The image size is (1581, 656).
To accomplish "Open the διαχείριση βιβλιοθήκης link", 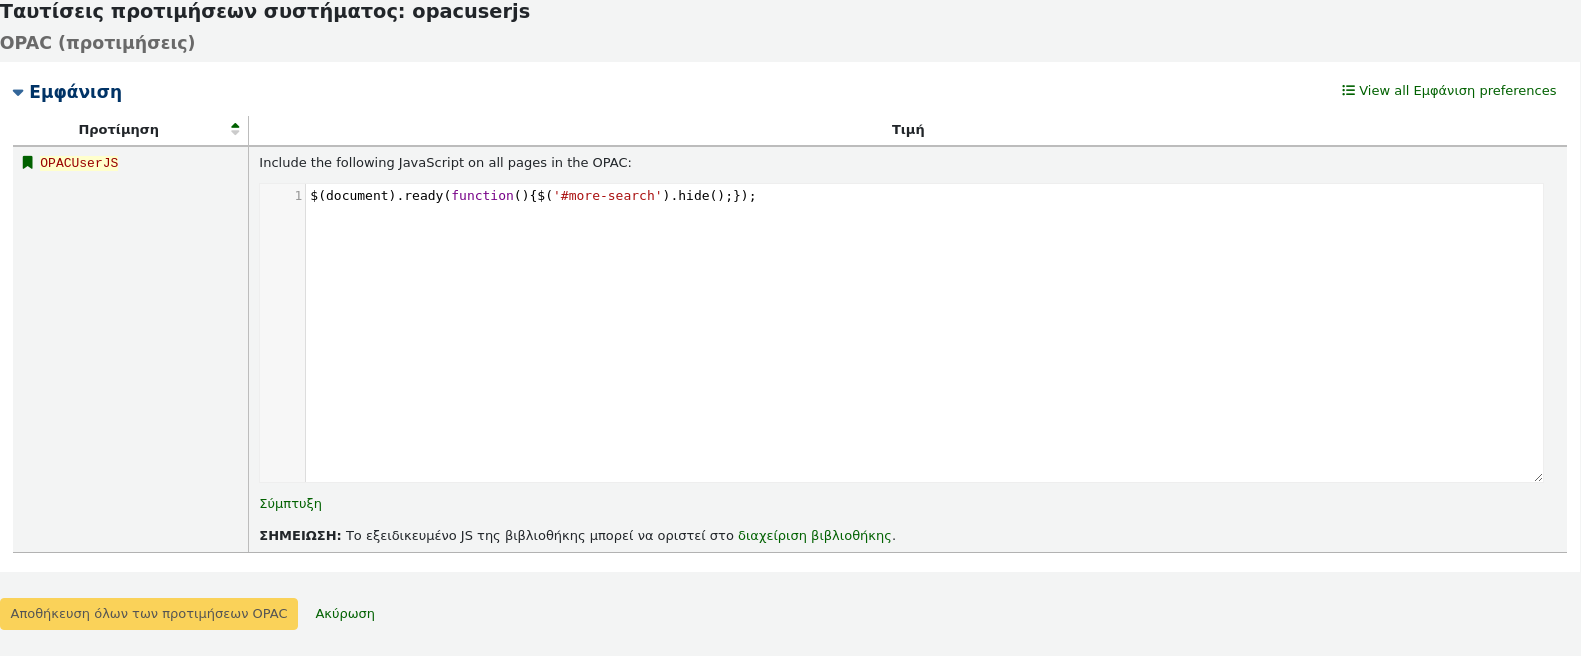I will (814, 536).
